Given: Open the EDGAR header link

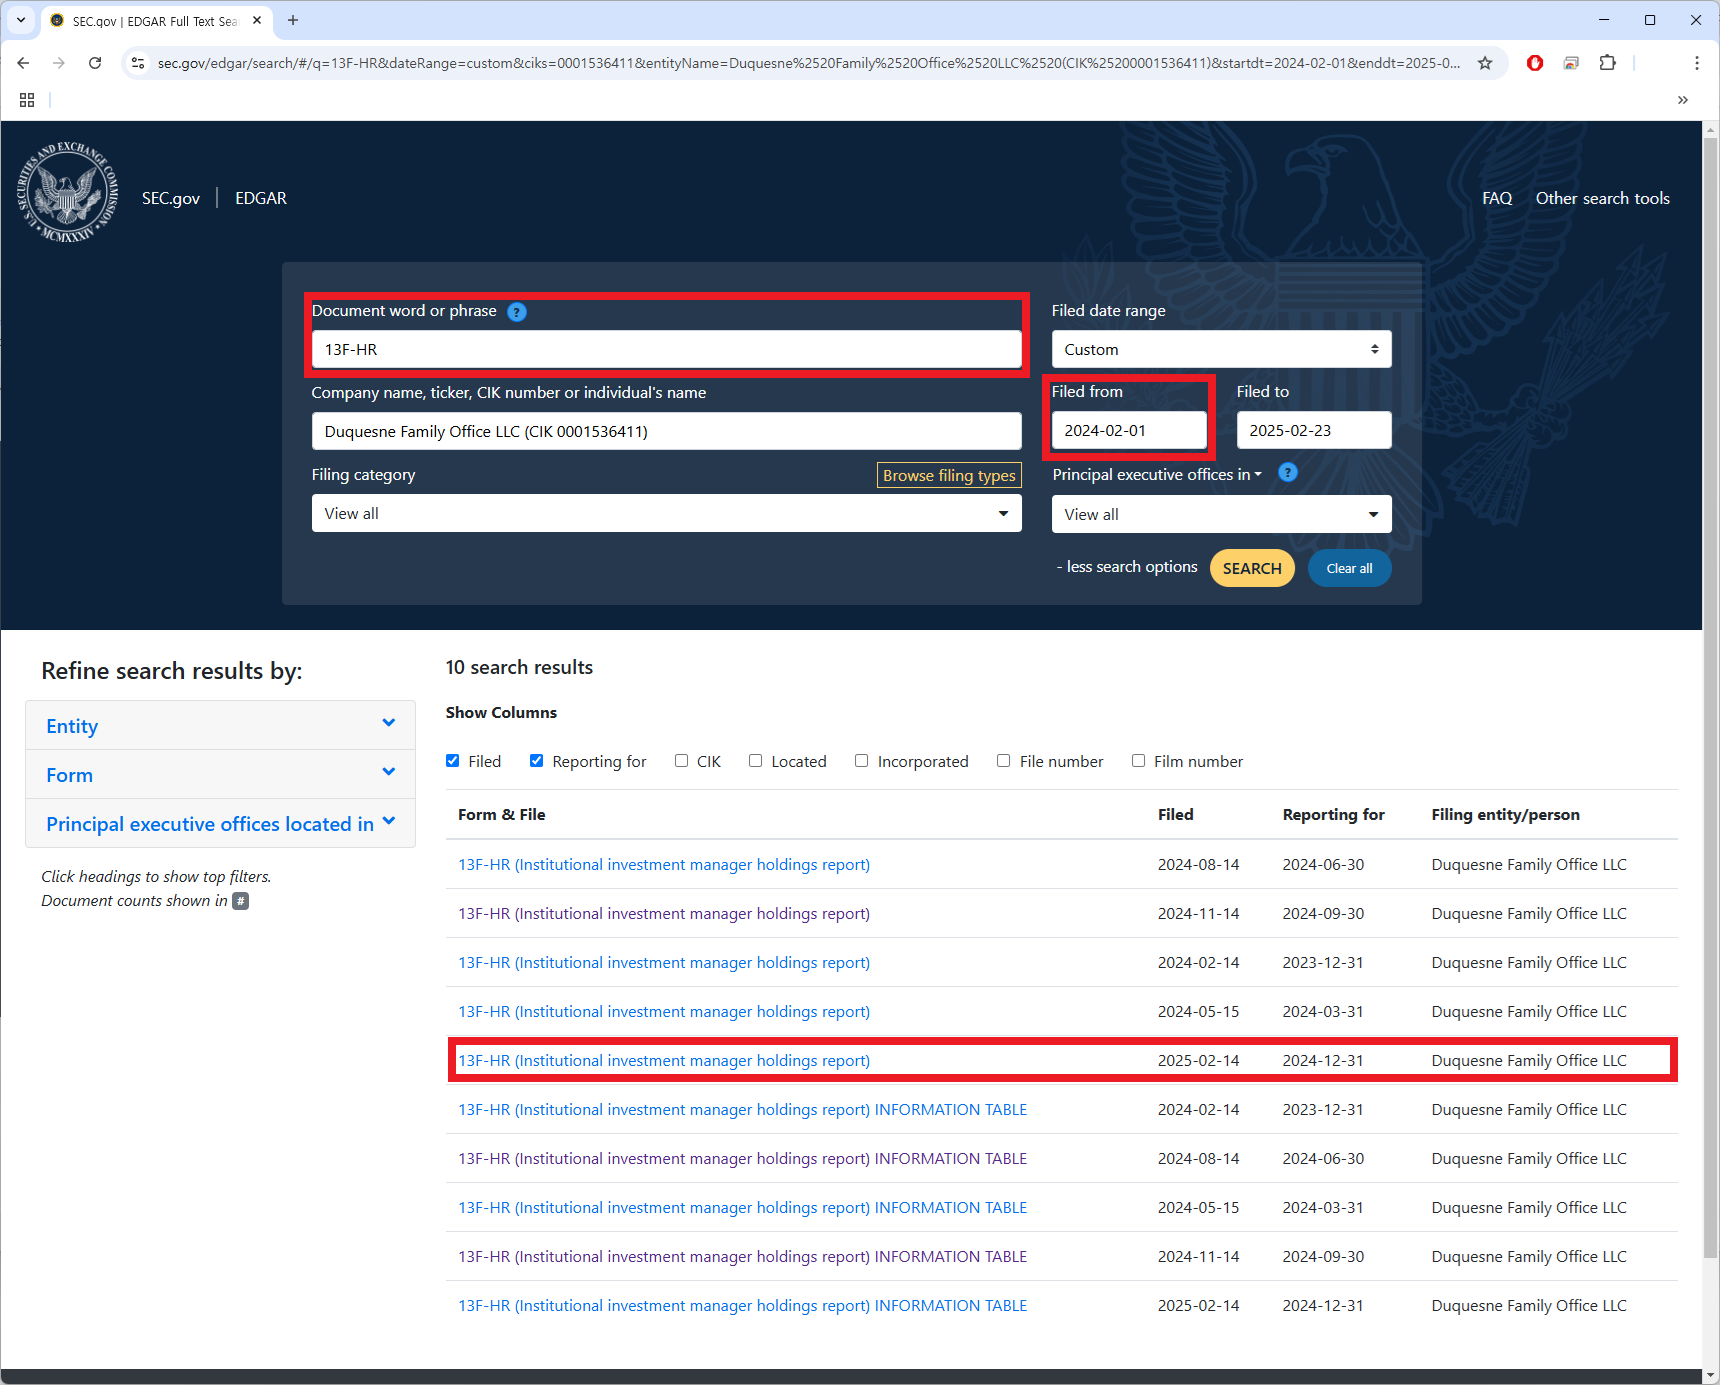Looking at the screenshot, I should pyautogui.click(x=261, y=198).
